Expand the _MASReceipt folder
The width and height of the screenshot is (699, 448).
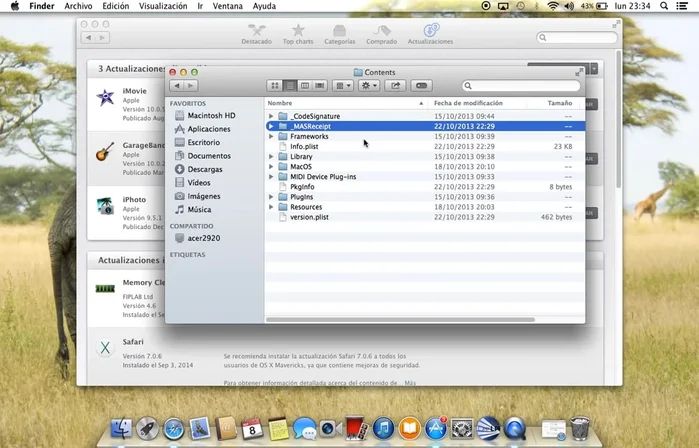(271, 126)
